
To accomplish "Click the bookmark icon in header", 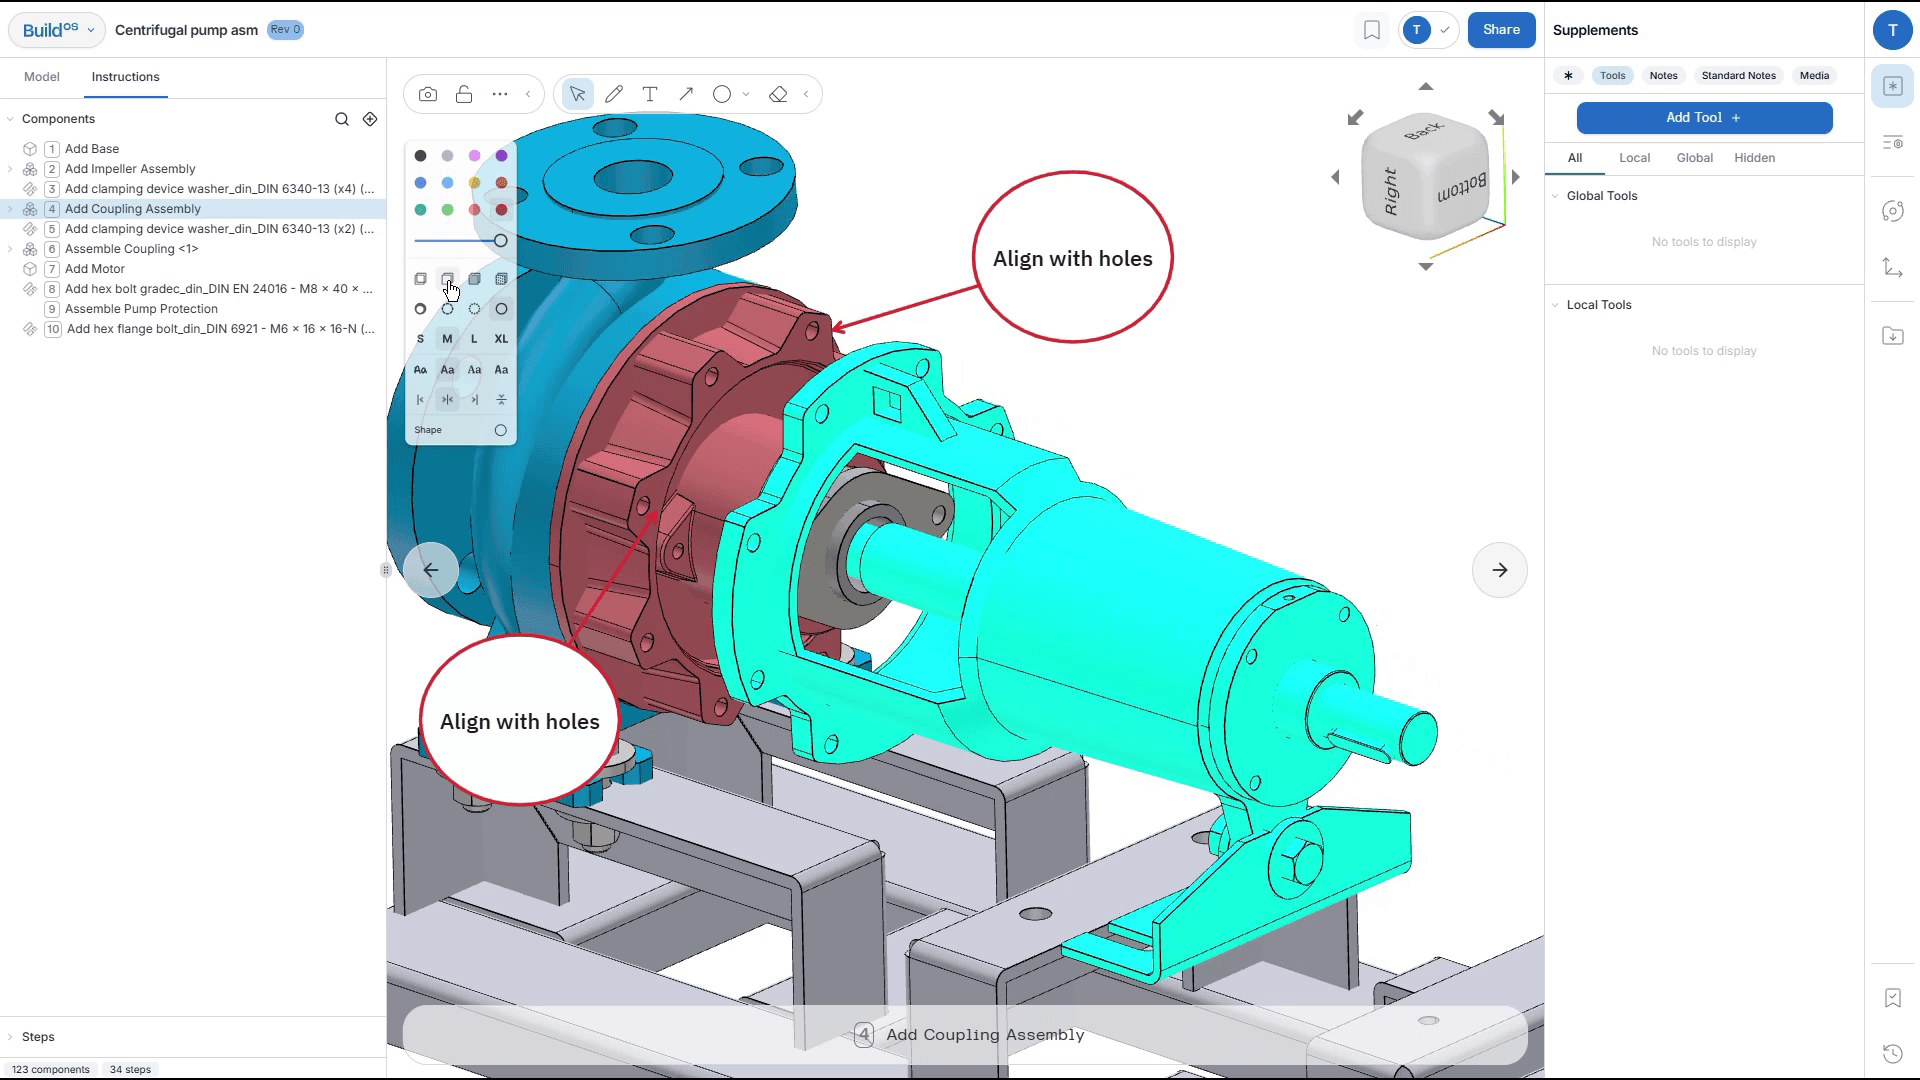I will [1372, 30].
